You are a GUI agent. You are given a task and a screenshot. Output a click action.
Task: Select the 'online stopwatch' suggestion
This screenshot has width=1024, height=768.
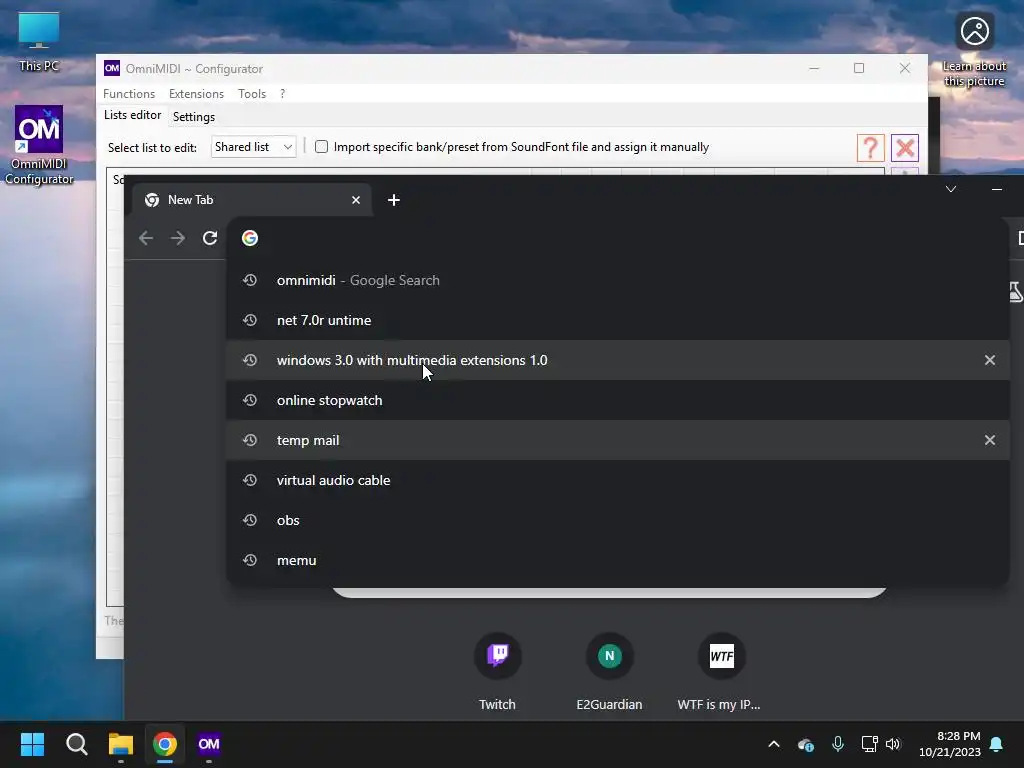click(618, 400)
